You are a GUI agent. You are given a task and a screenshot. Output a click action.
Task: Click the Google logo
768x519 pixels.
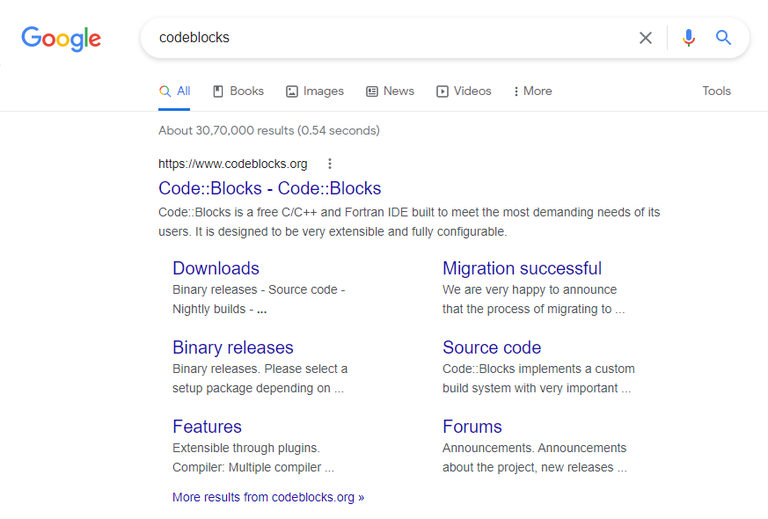pyautogui.click(x=61, y=38)
